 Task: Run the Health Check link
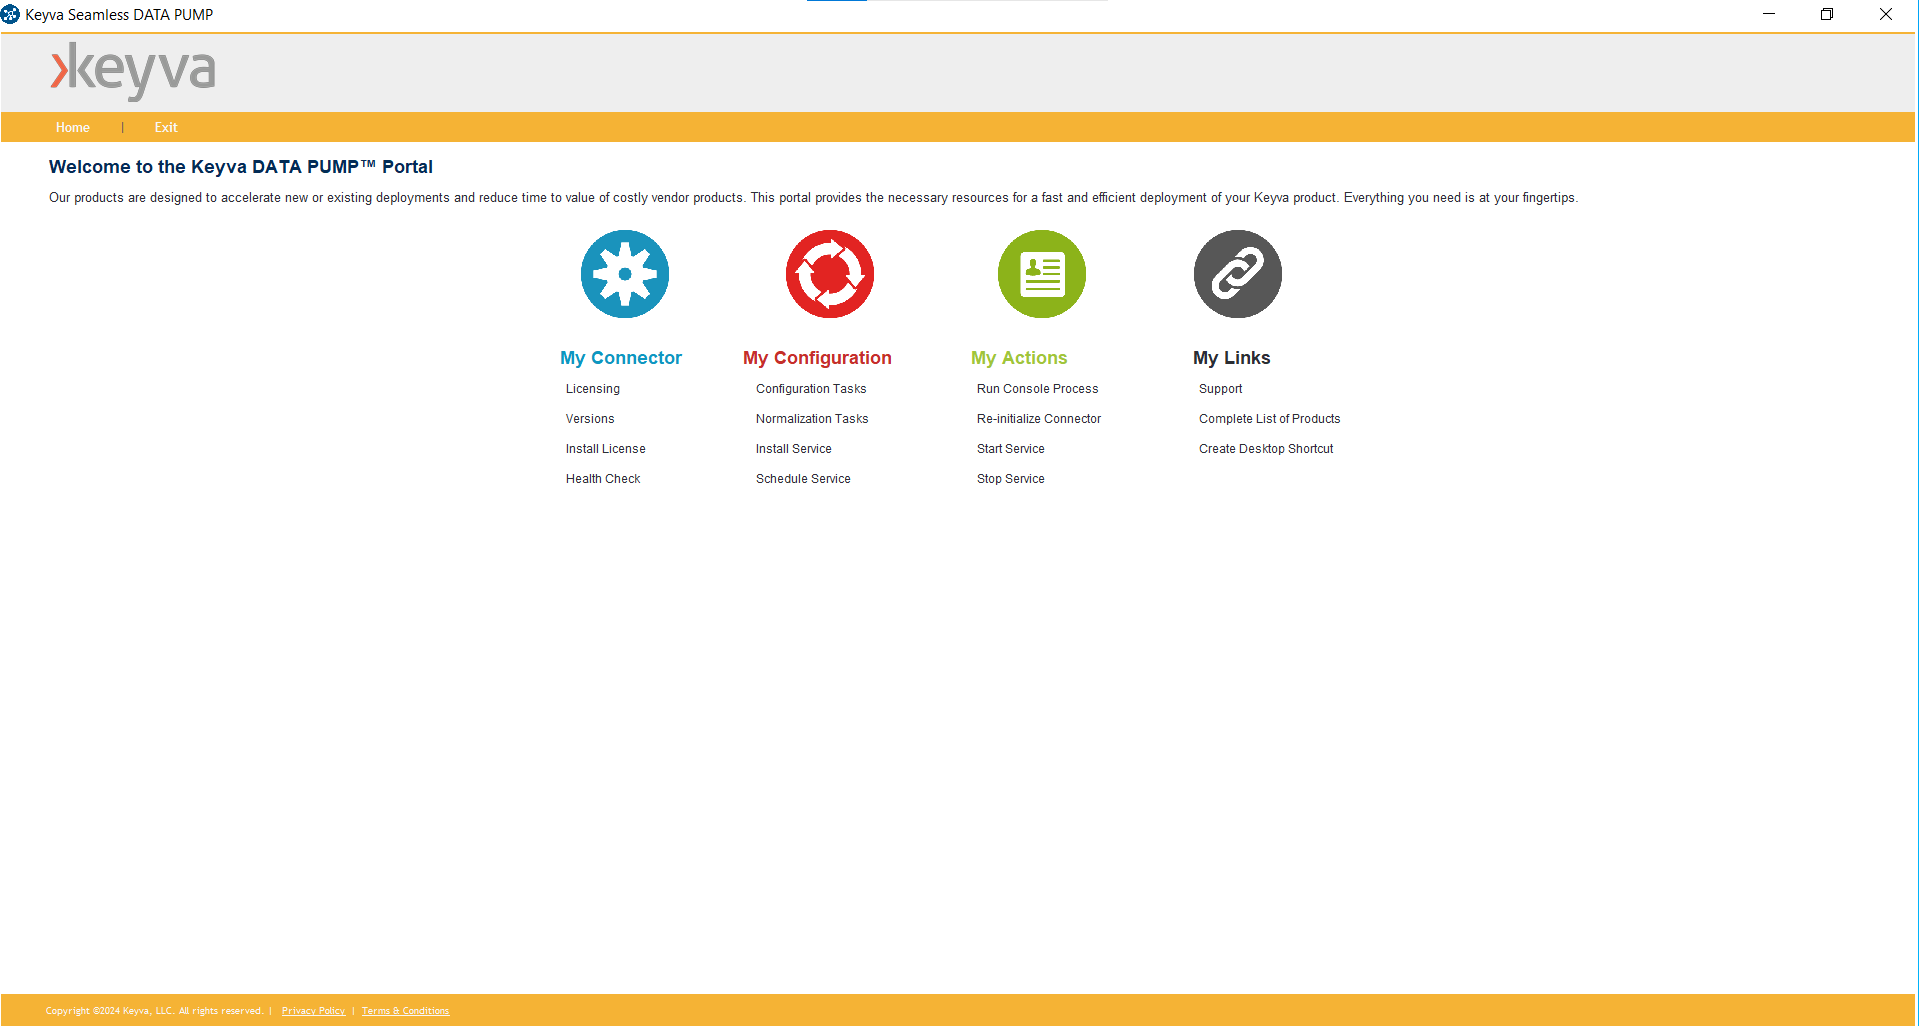(603, 479)
